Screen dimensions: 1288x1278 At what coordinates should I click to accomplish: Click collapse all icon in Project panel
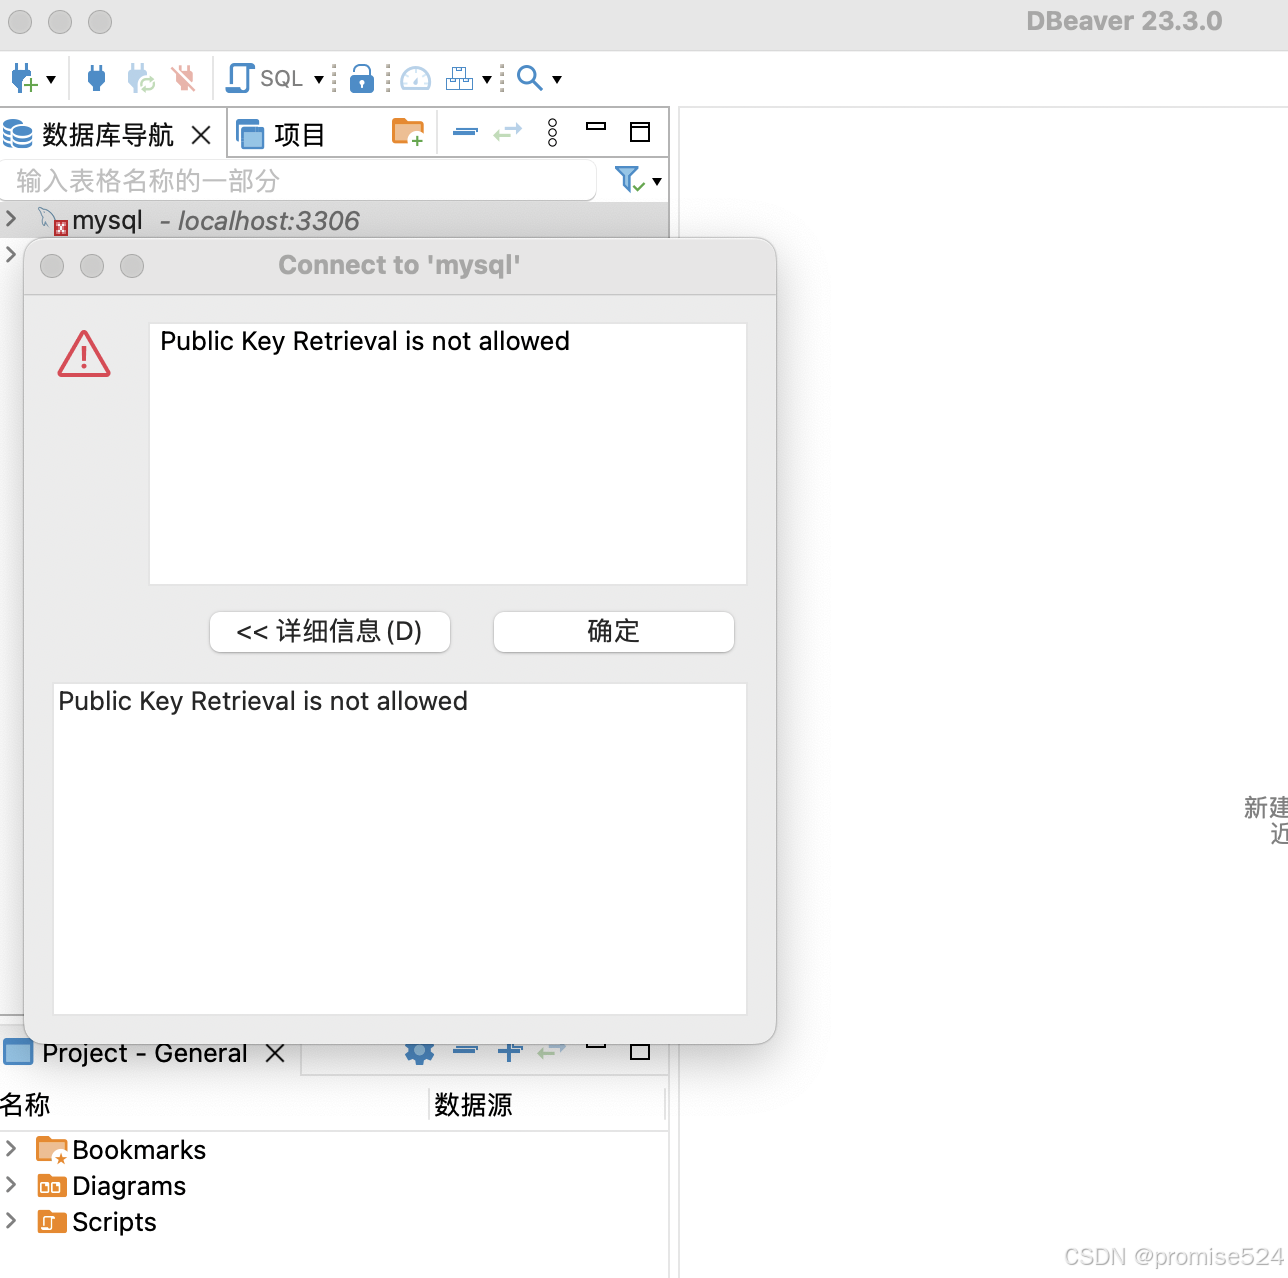pos(465,1050)
